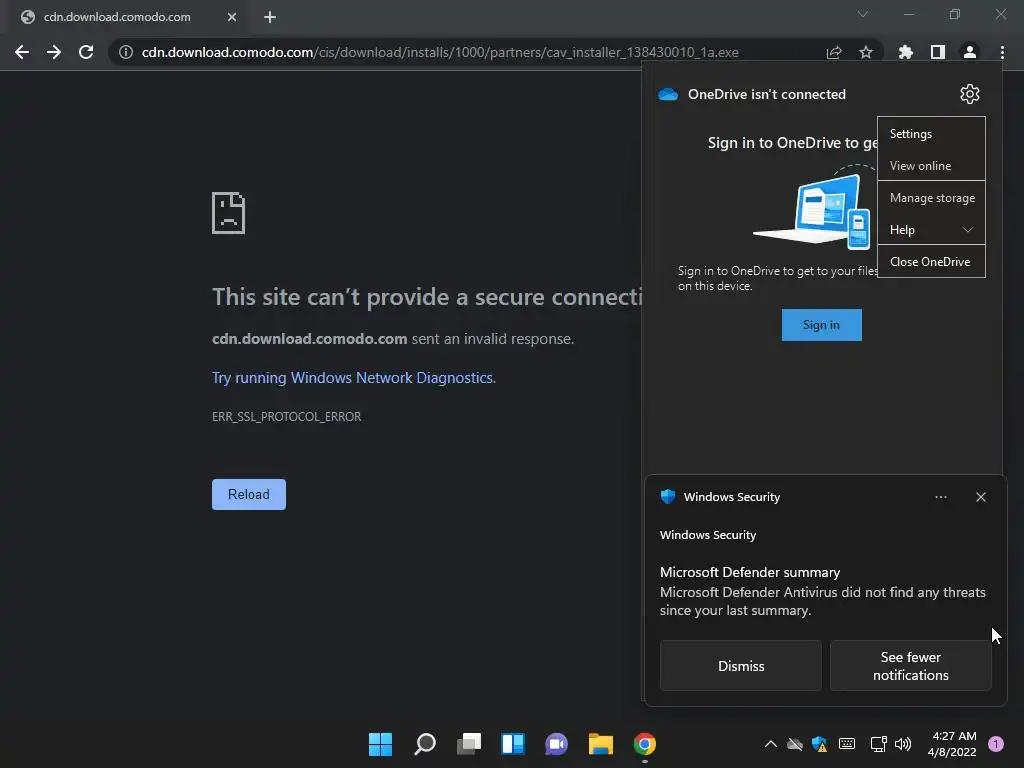Open Widgets from the taskbar

[x=513, y=744]
